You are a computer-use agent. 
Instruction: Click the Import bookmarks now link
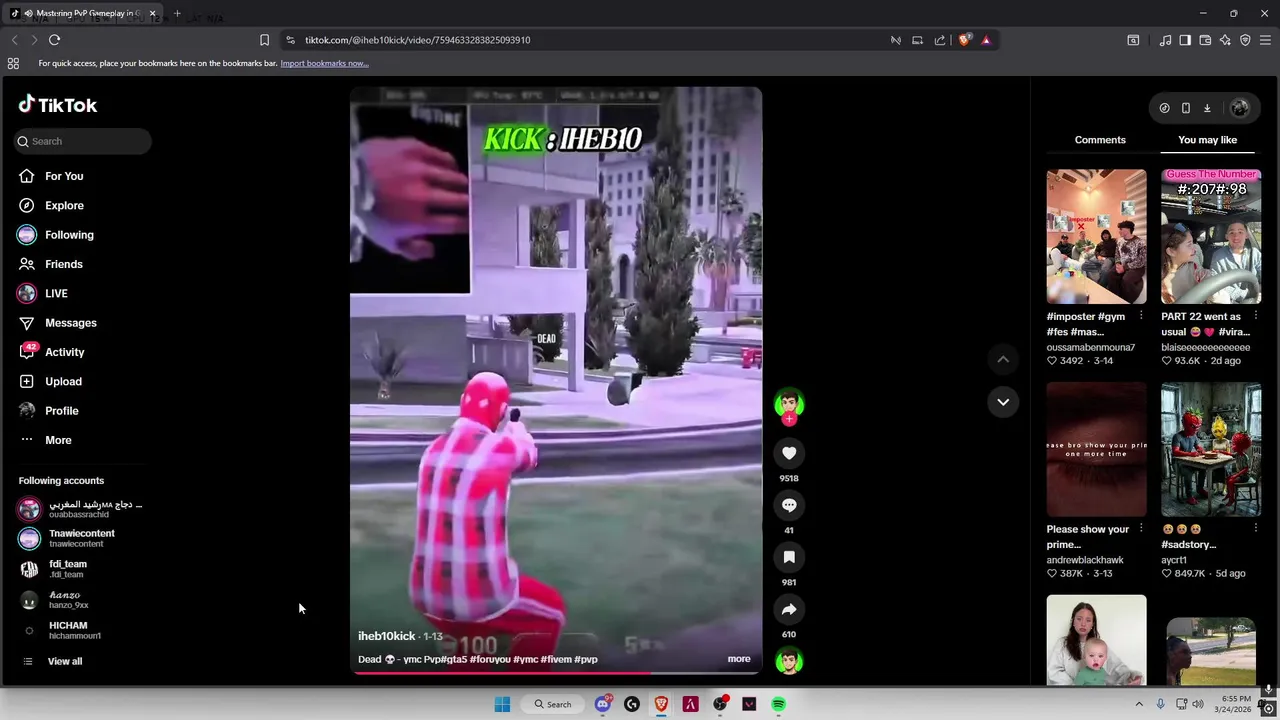[324, 63]
